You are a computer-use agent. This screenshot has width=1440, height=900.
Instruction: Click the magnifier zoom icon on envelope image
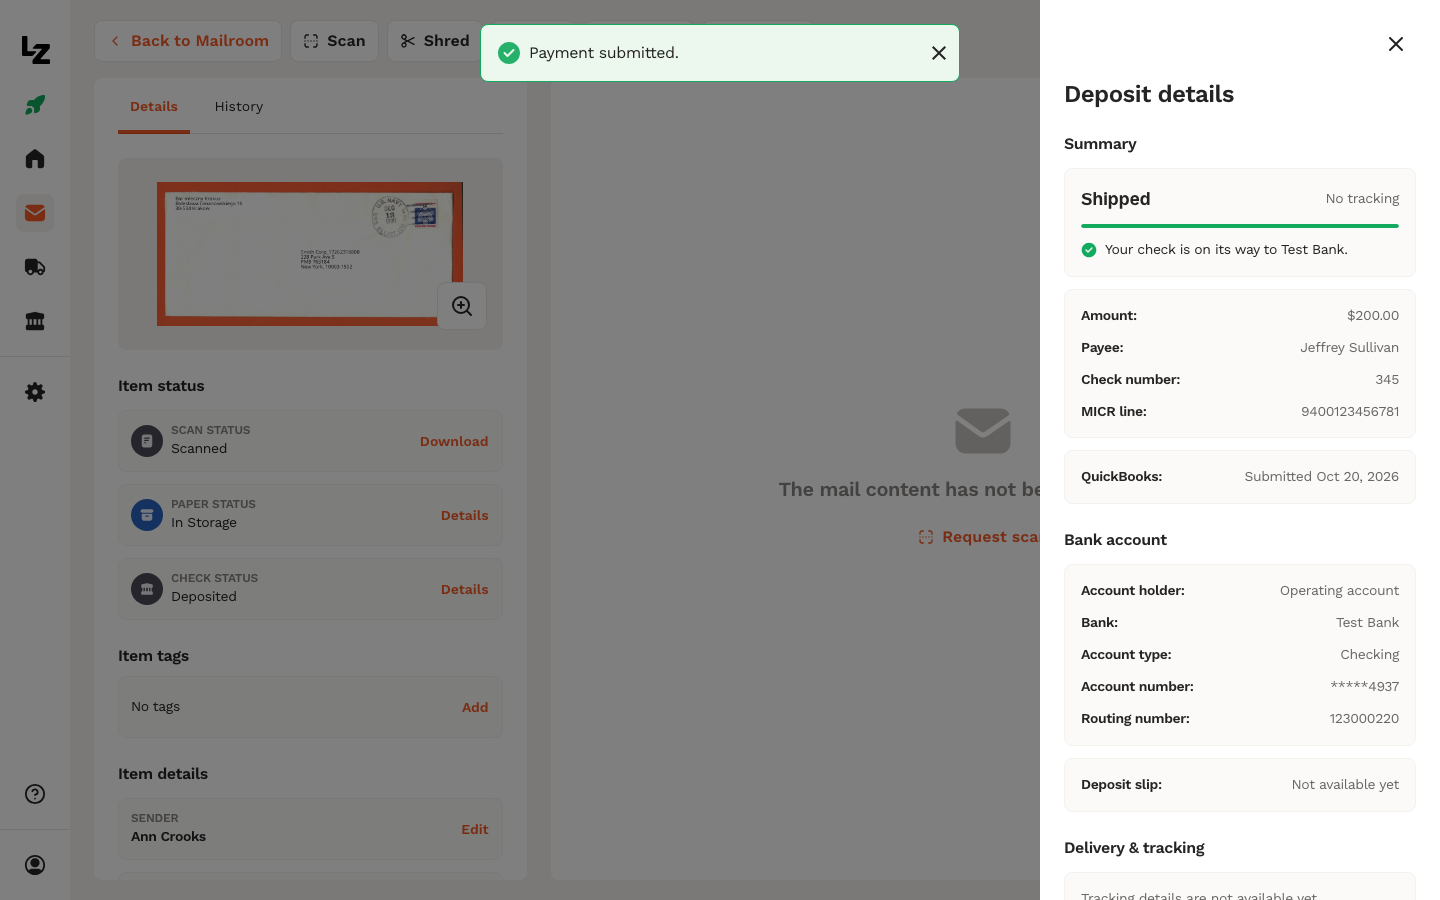(x=462, y=306)
